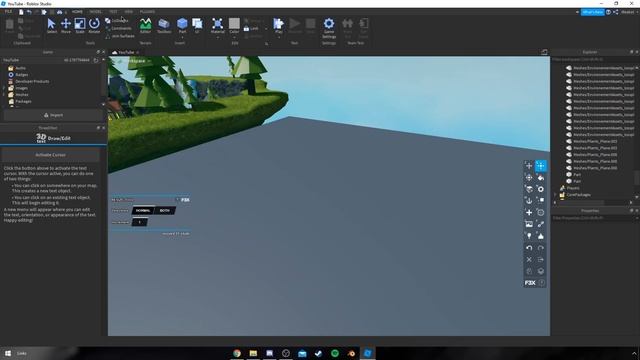Open the FILE menu

[x=8, y=12]
